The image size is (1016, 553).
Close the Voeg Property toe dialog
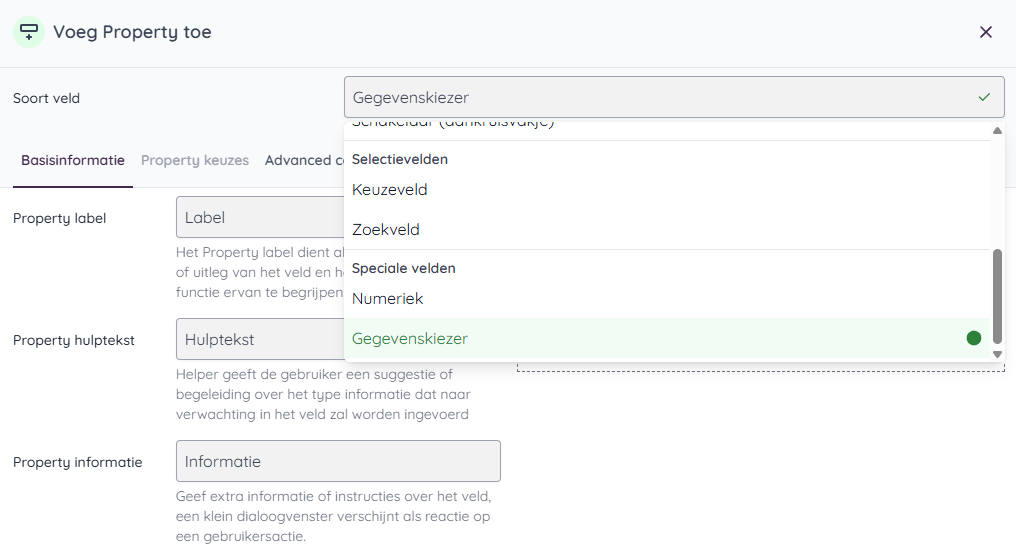point(986,32)
